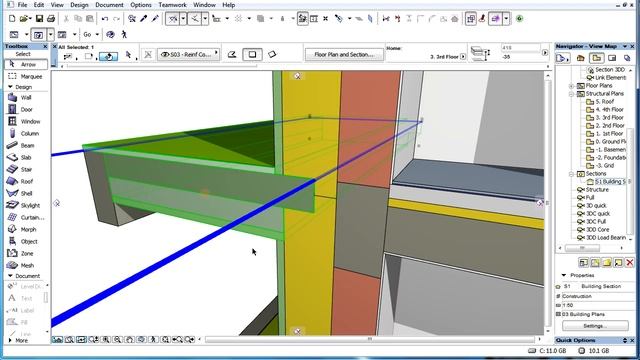
Task: Select the Stair tool
Action: tap(25, 169)
